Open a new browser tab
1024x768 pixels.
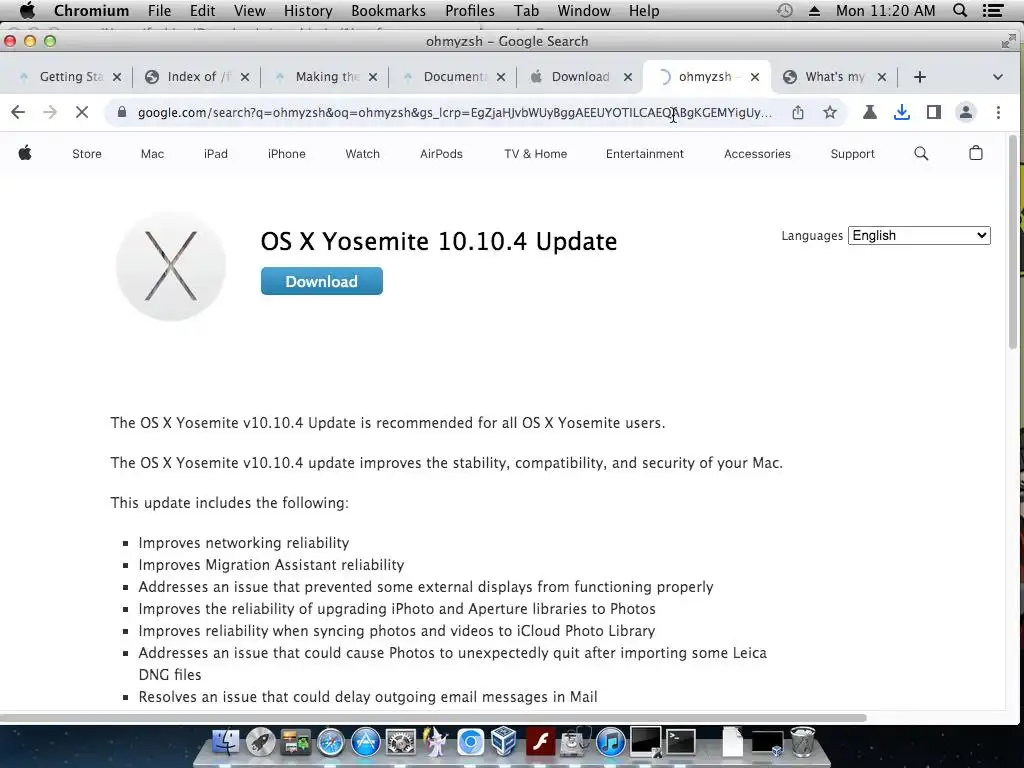pyautogui.click(x=920, y=77)
